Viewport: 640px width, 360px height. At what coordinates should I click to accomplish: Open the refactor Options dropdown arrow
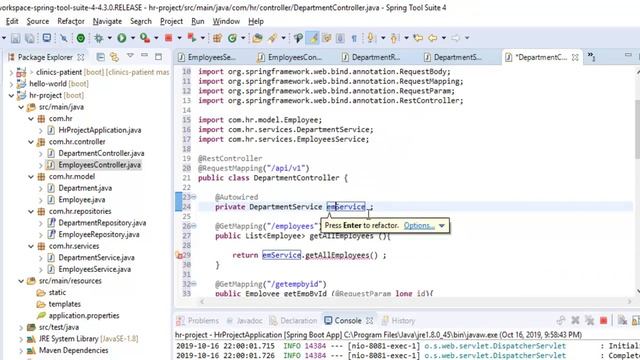[442, 226]
